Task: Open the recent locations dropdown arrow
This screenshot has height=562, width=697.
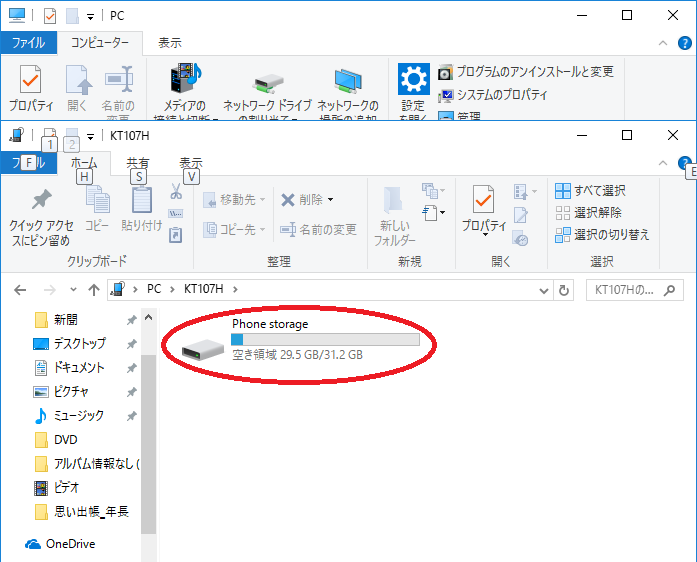Action: [x=73, y=290]
